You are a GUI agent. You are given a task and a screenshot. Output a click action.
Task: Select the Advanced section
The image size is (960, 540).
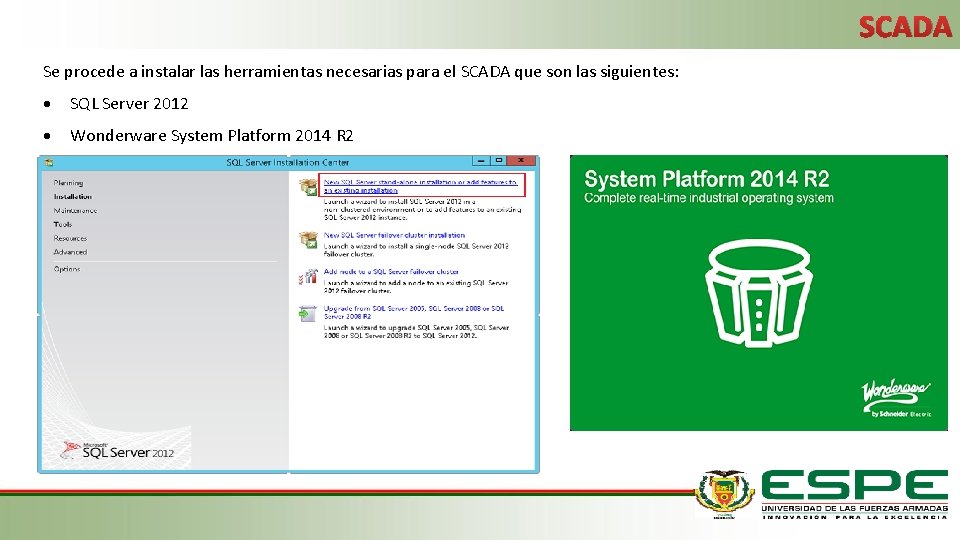click(70, 252)
